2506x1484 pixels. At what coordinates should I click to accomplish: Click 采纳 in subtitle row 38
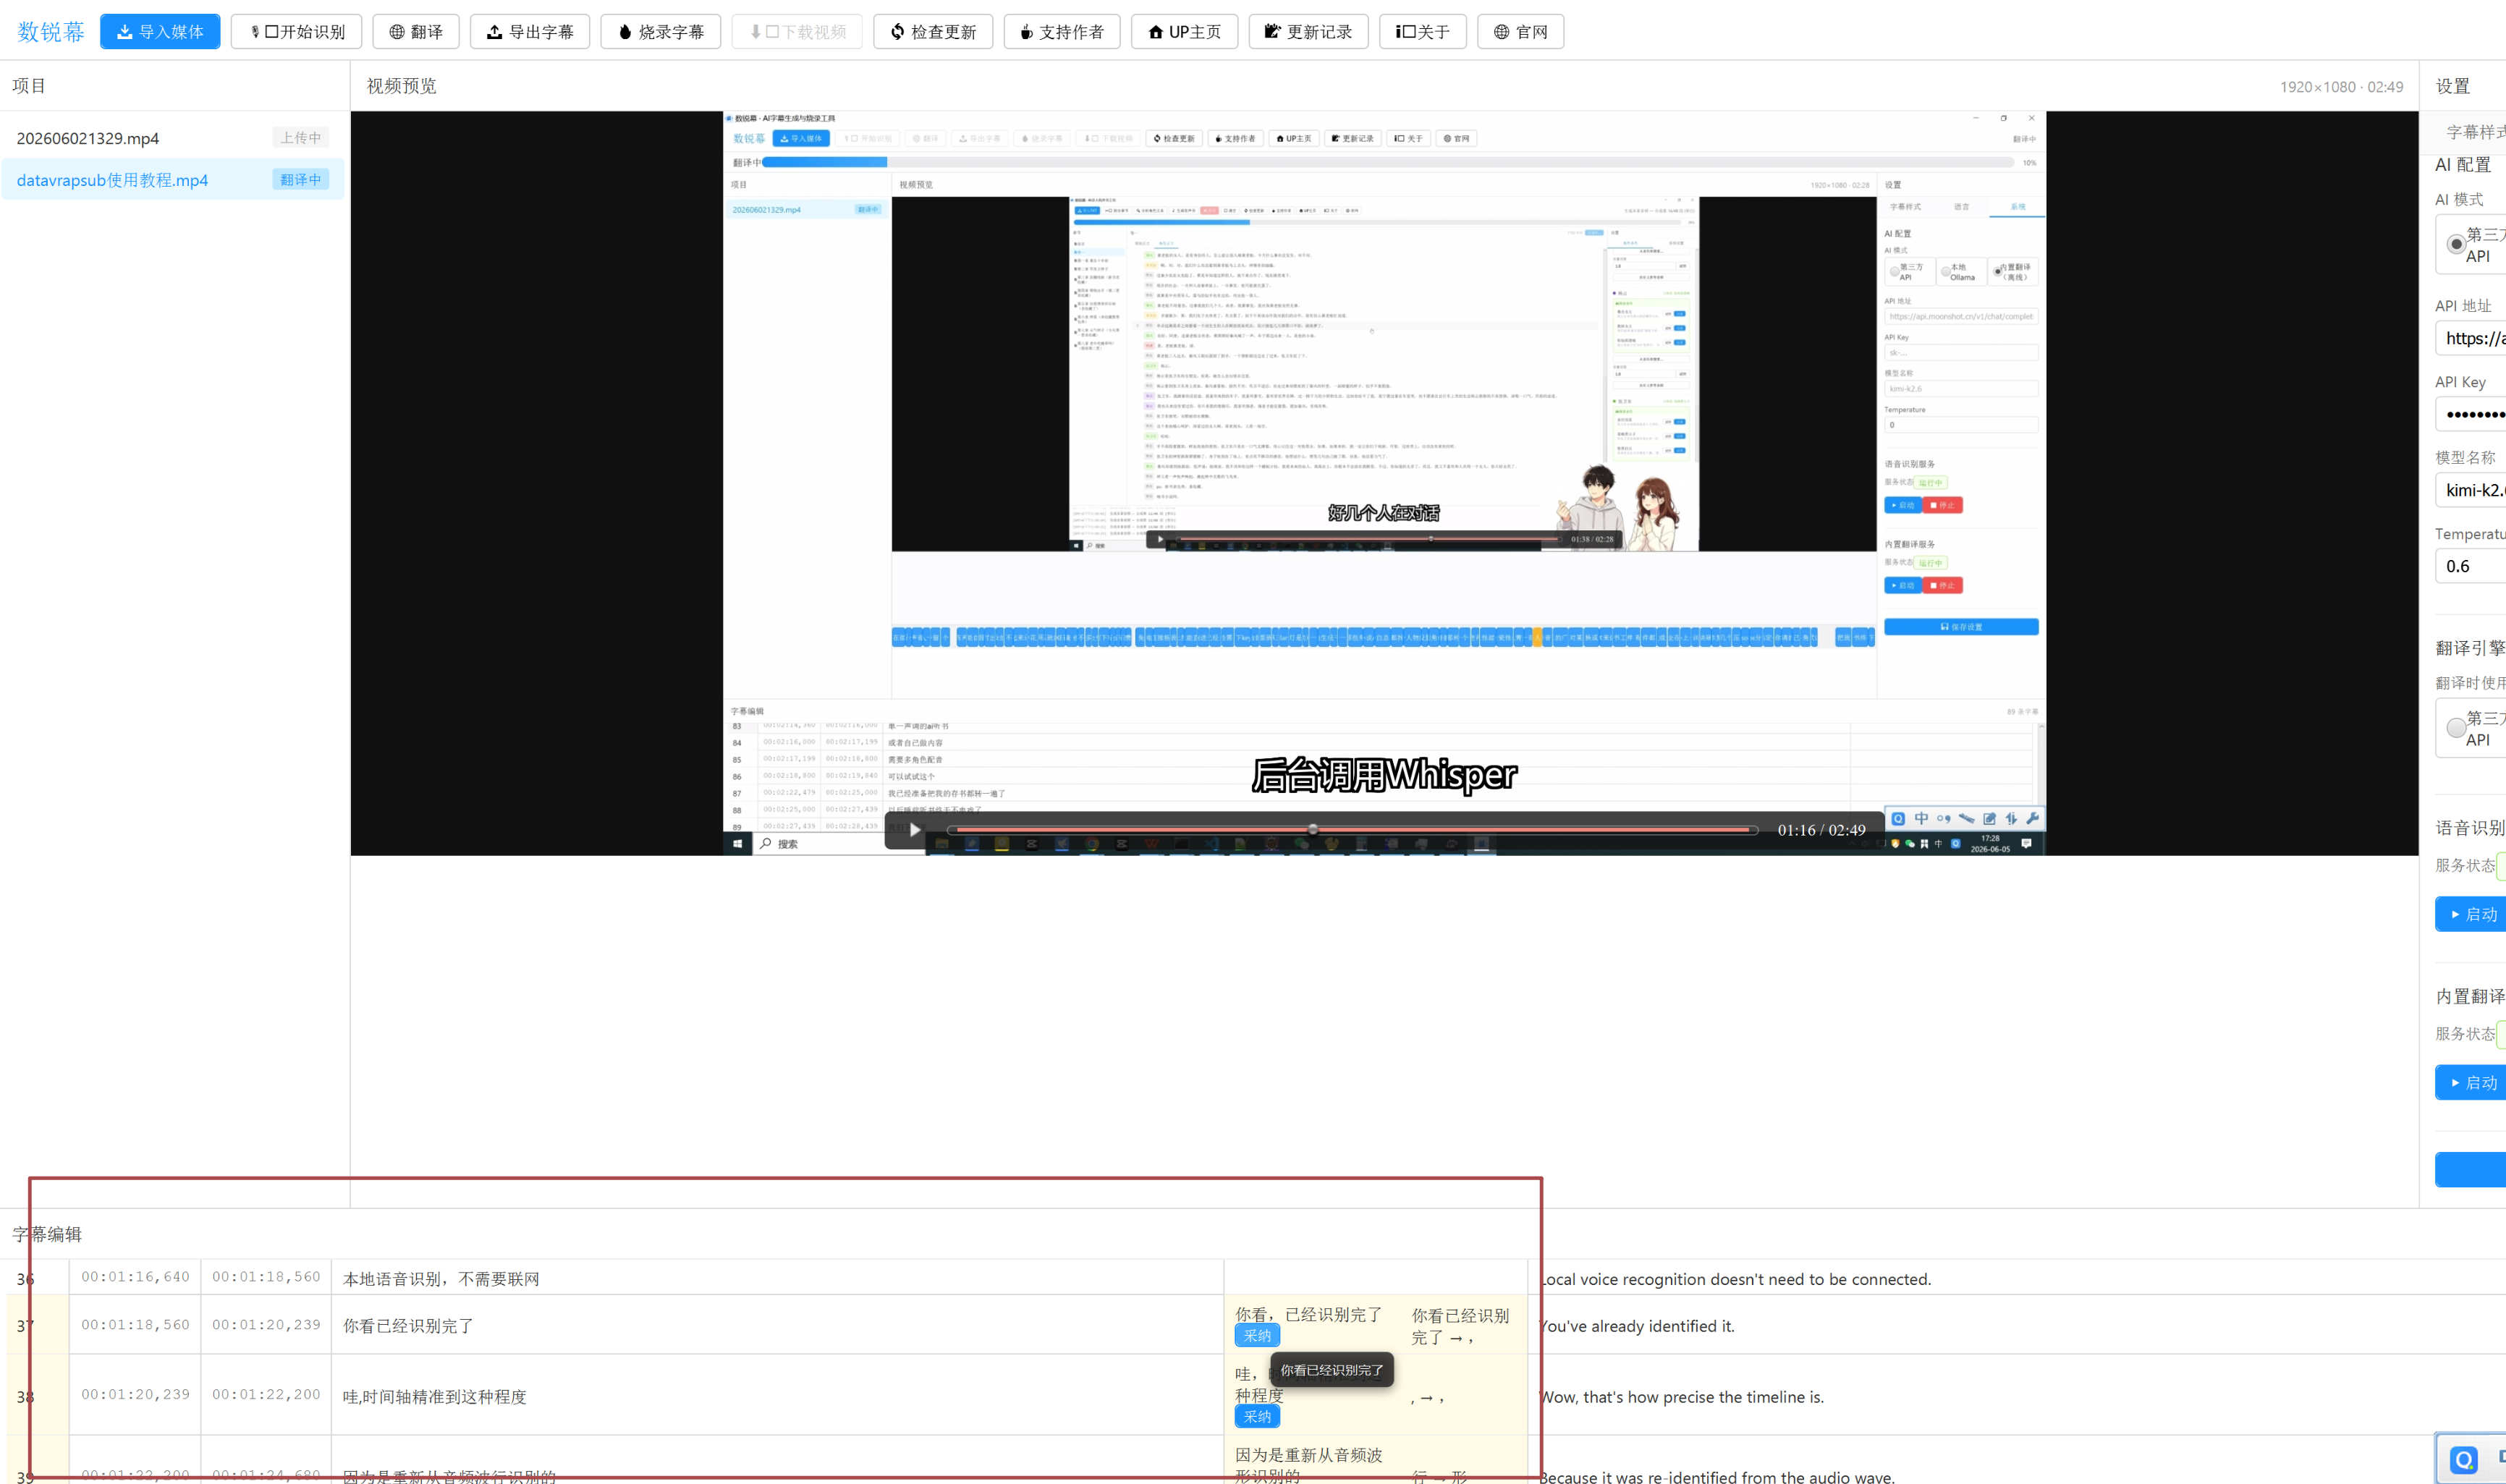click(1257, 1417)
